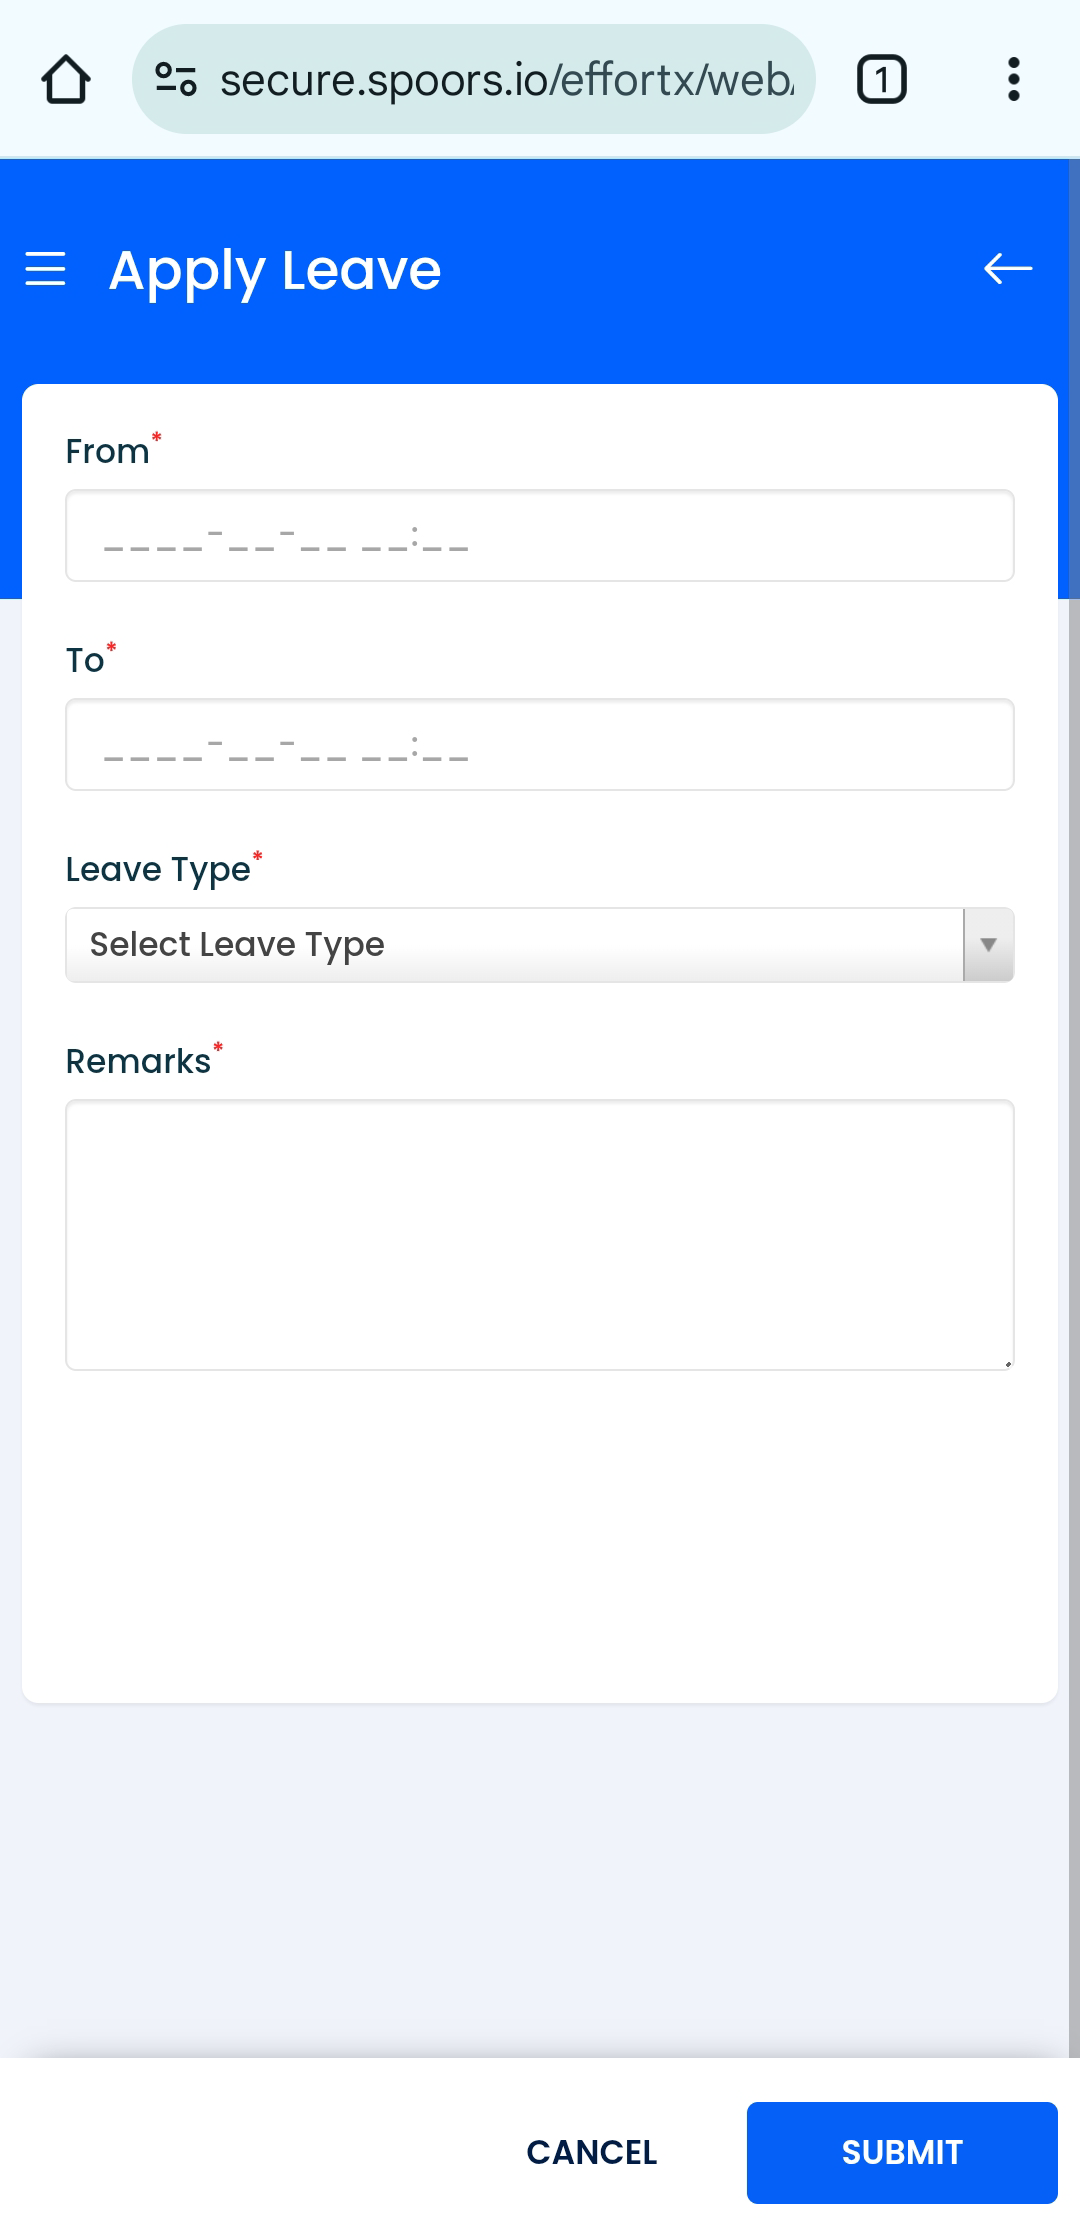The image size is (1080, 2233).
Task: Open site settings icon in address bar
Action: (176, 79)
